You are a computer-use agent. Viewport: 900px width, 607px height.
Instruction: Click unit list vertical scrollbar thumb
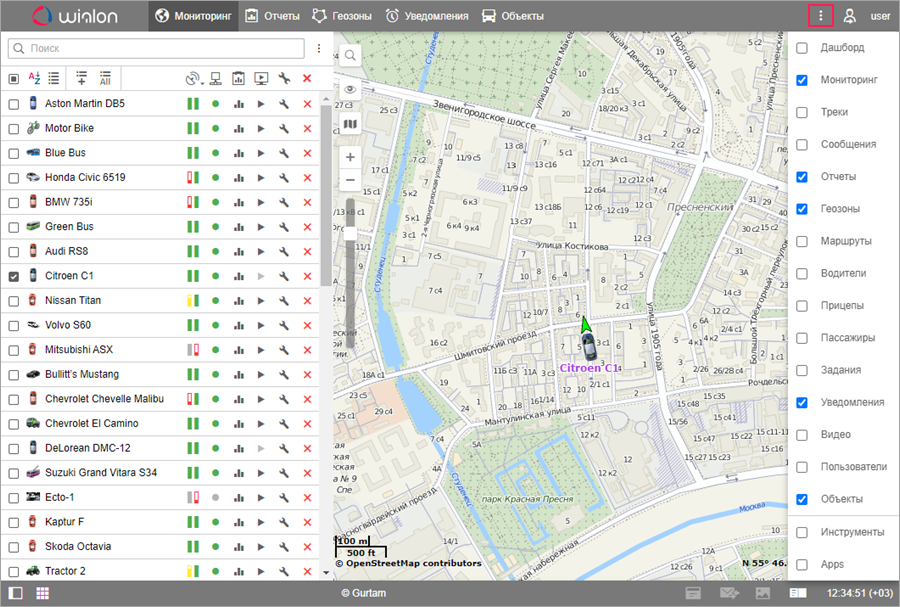(325, 195)
